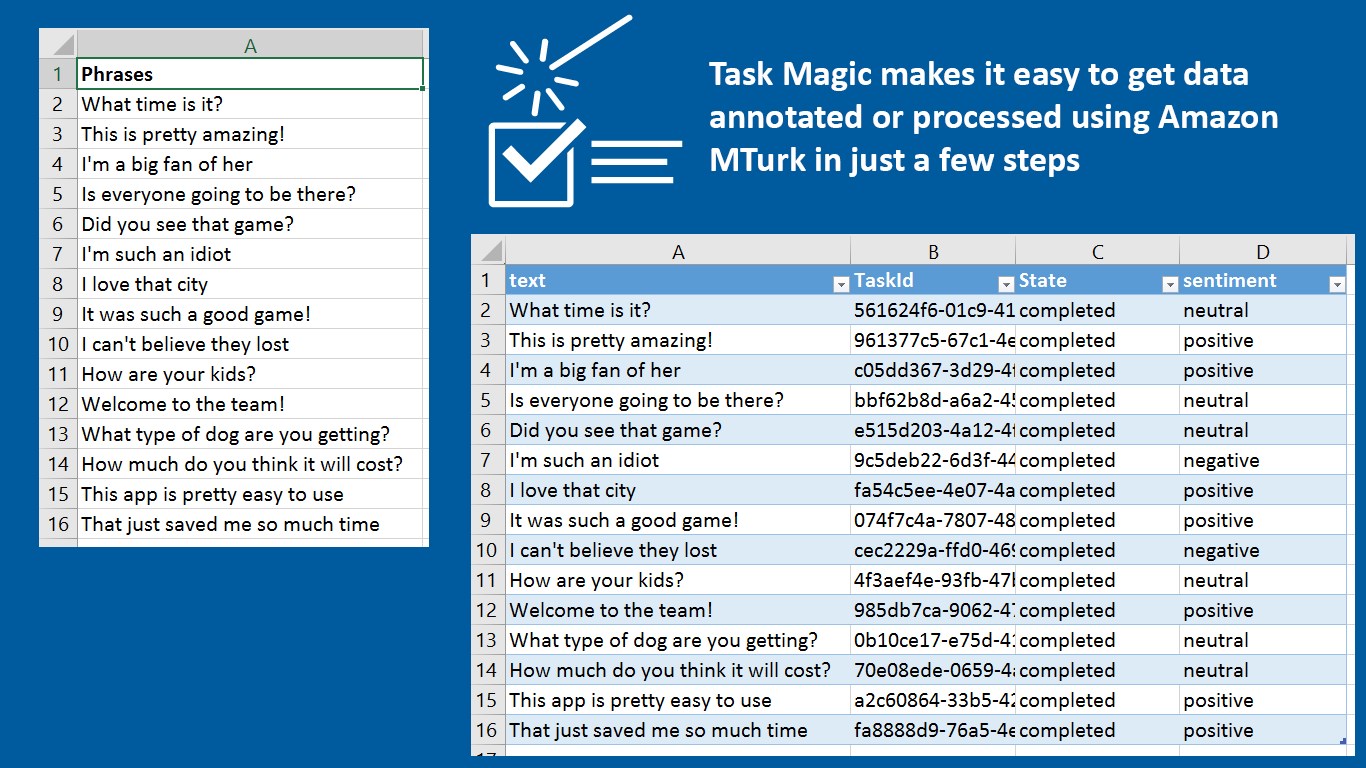Image resolution: width=1366 pixels, height=768 pixels.
Task: Click 'neutral' sentiment for 'How are your kids?'
Action: [1263, 580]
